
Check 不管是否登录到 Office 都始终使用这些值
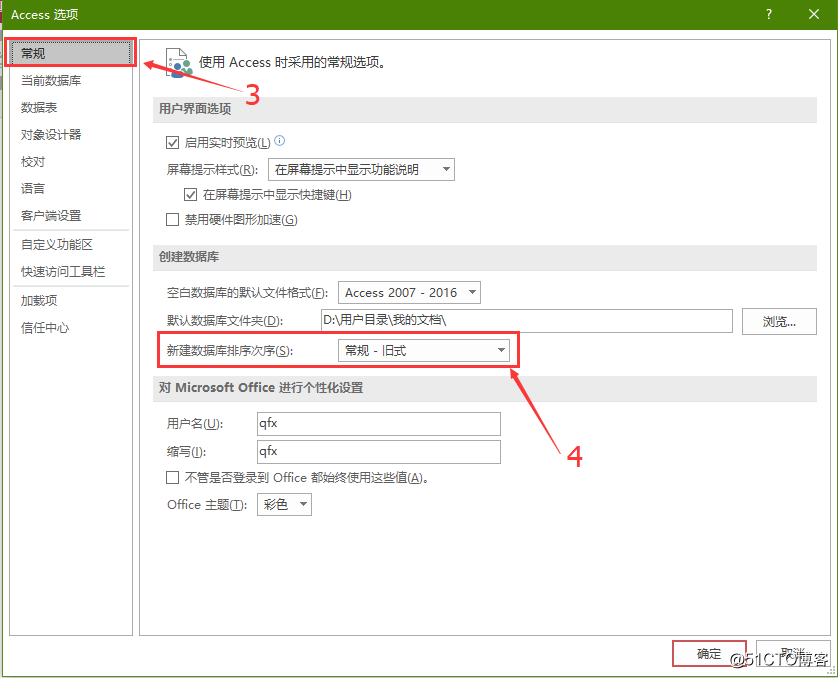click(x=172, y=478)
